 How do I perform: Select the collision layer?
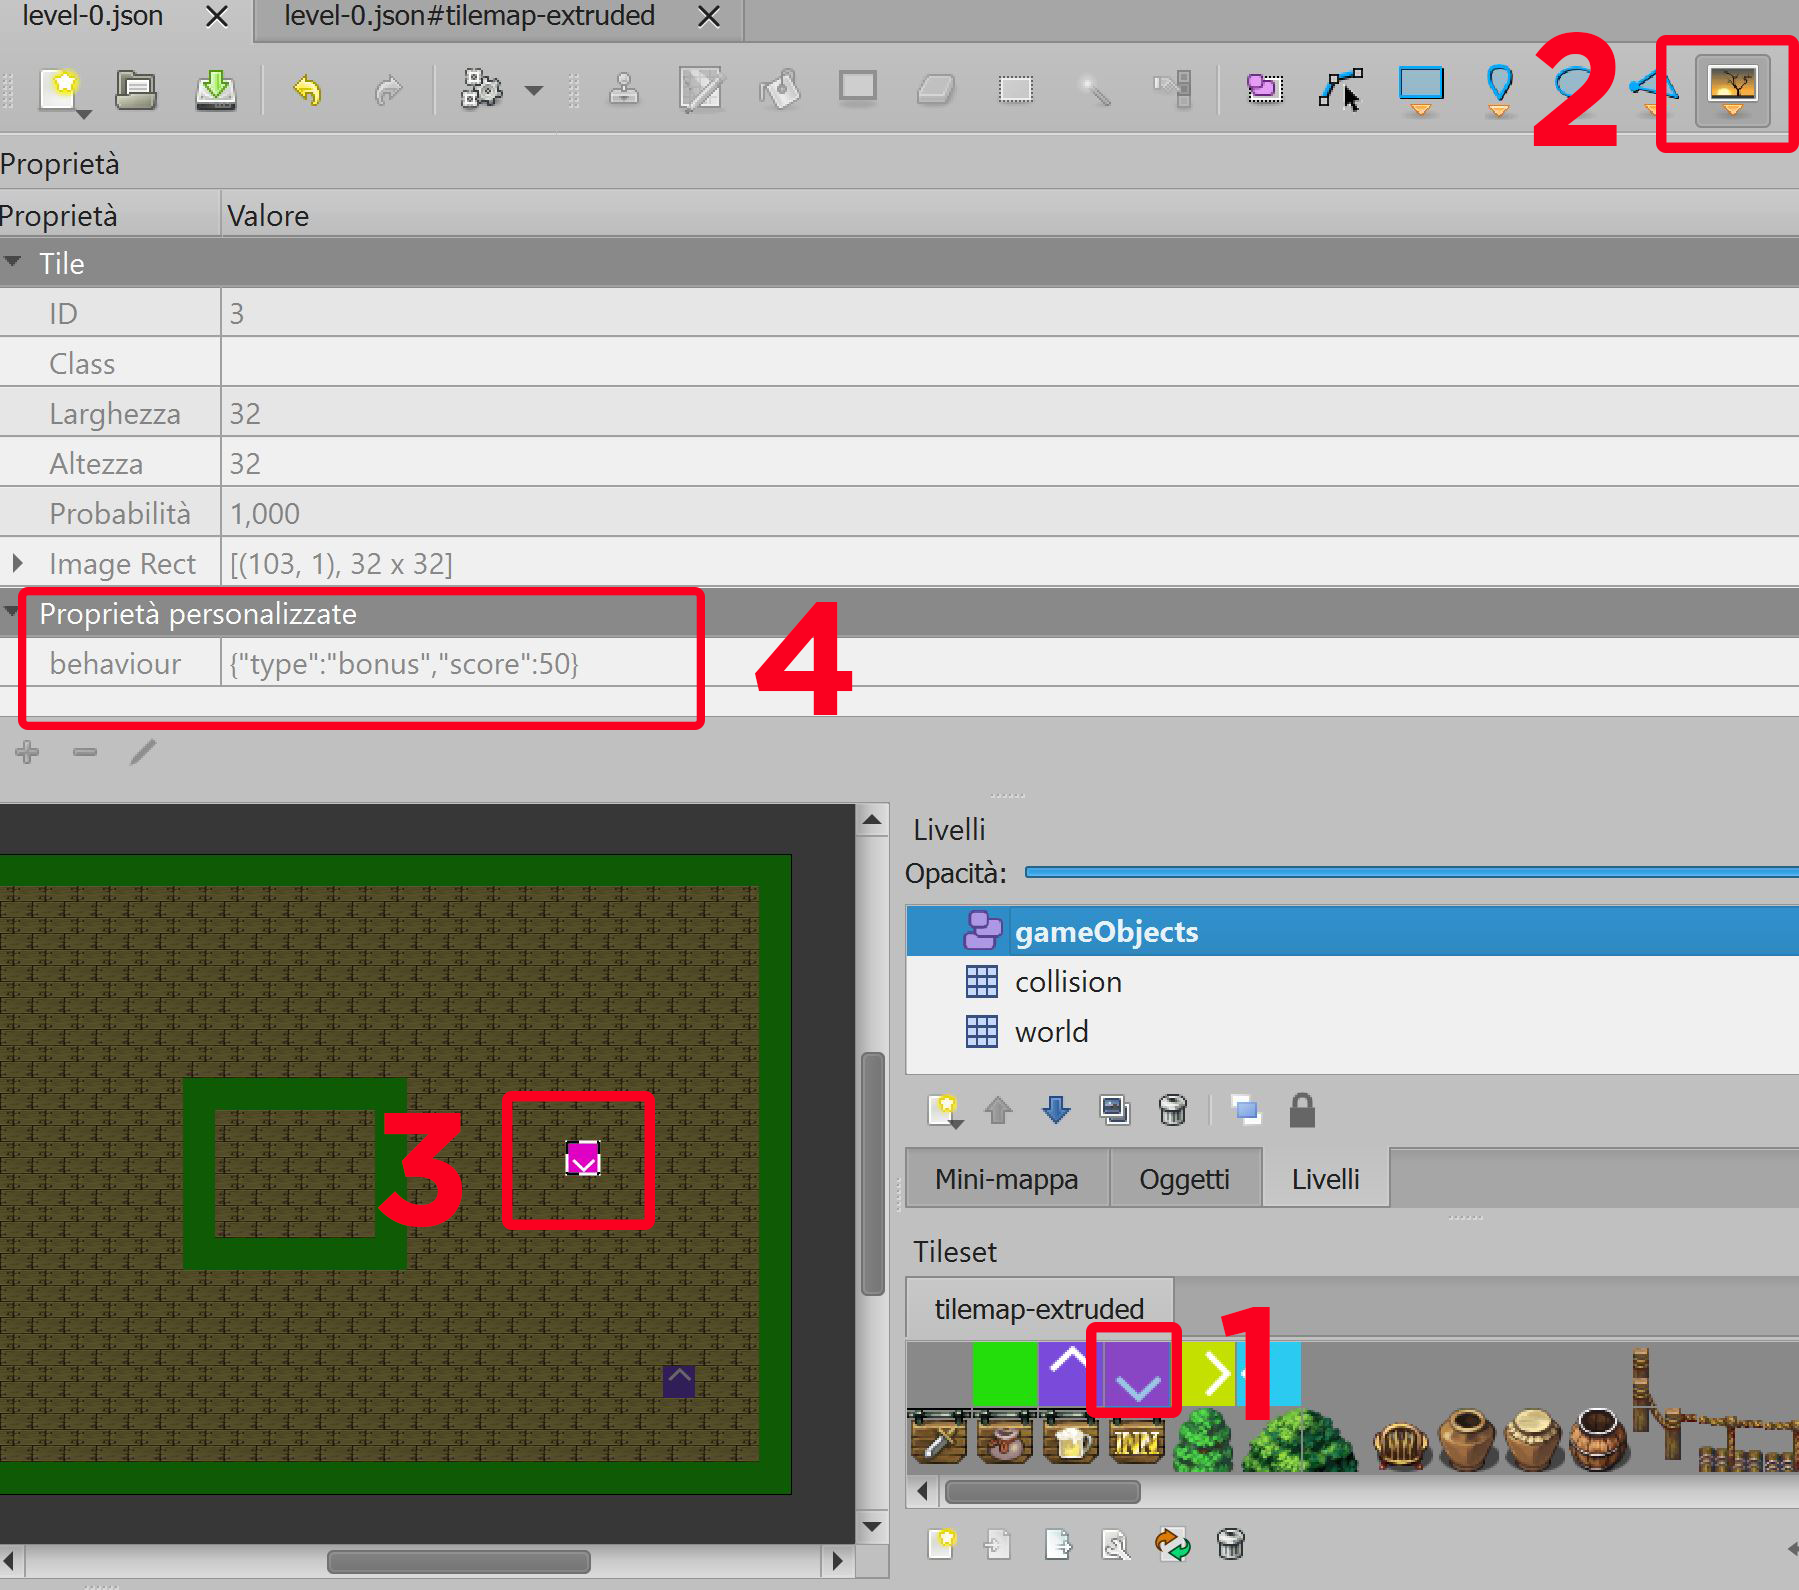point(1352,981)
